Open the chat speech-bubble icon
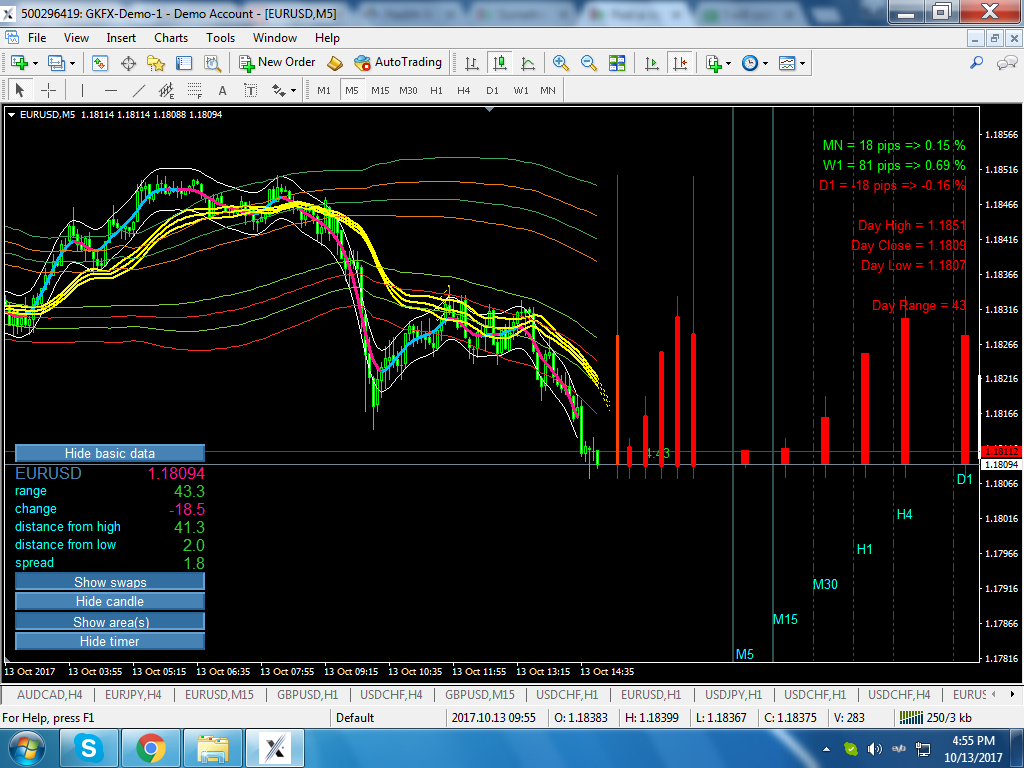1024x768 pixels. pyautogui.click(x=1006, y=63)
